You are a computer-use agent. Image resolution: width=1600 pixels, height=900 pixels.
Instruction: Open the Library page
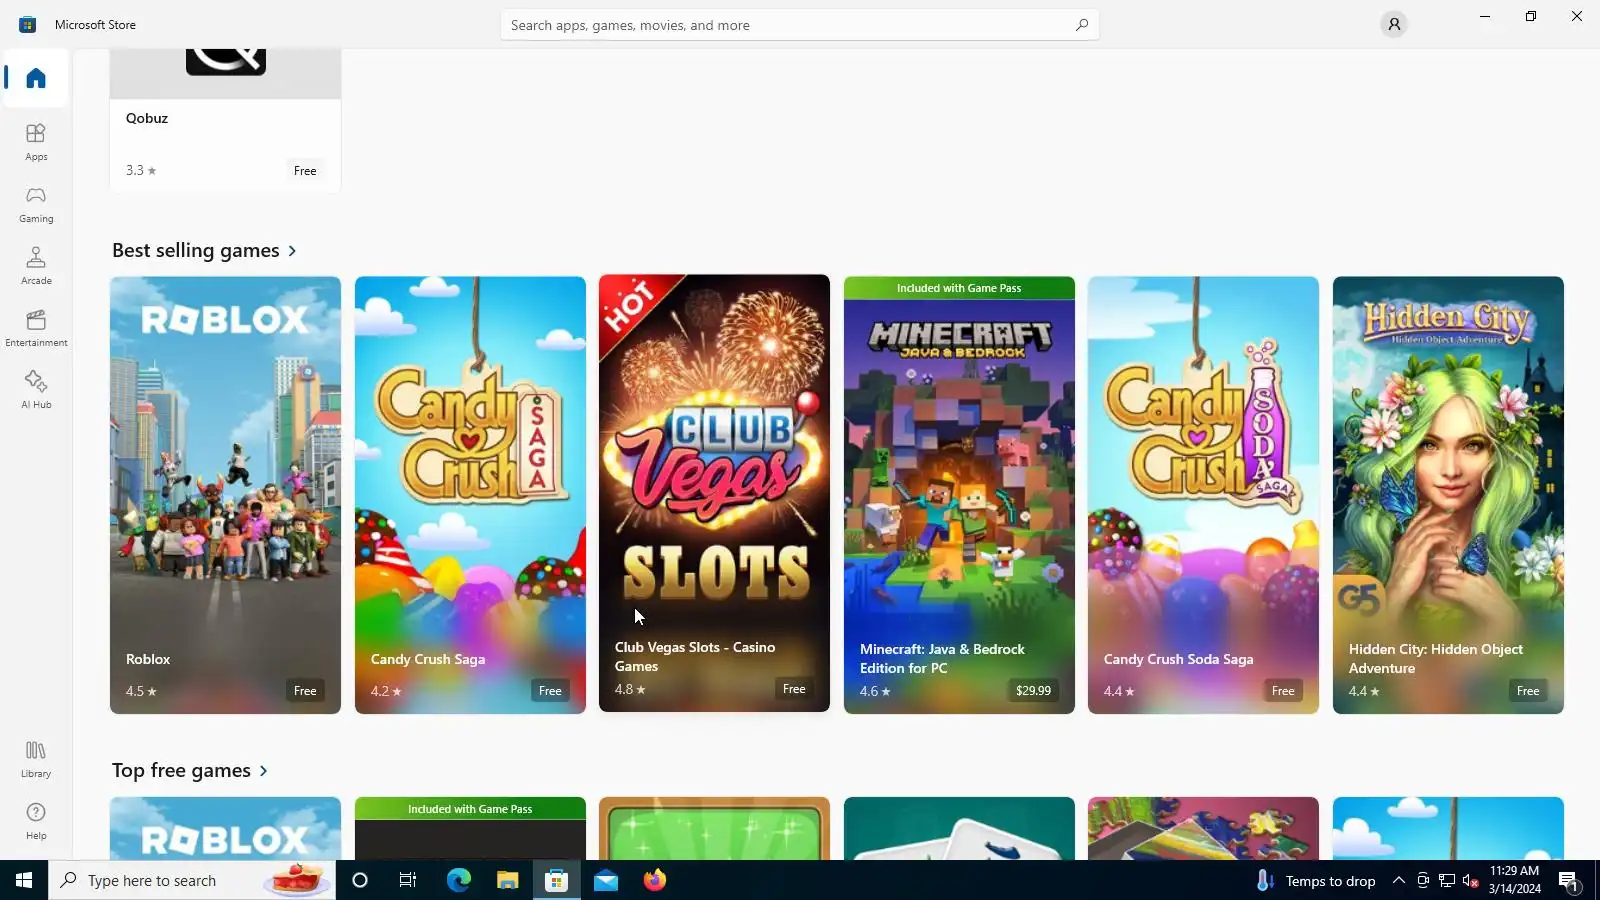click(x=36, y=759)
